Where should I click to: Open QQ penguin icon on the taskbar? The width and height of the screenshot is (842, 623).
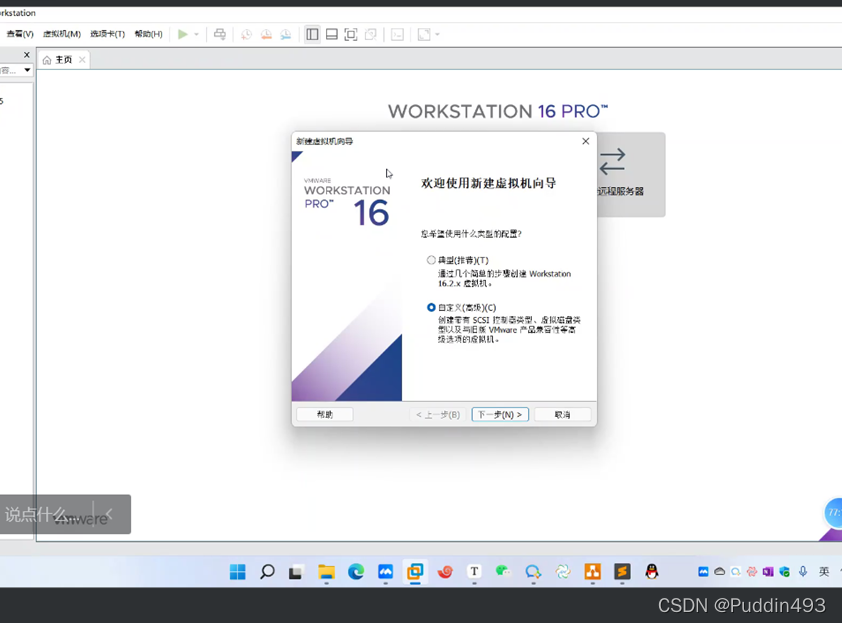pyautogui.click(x=652, y=571)
